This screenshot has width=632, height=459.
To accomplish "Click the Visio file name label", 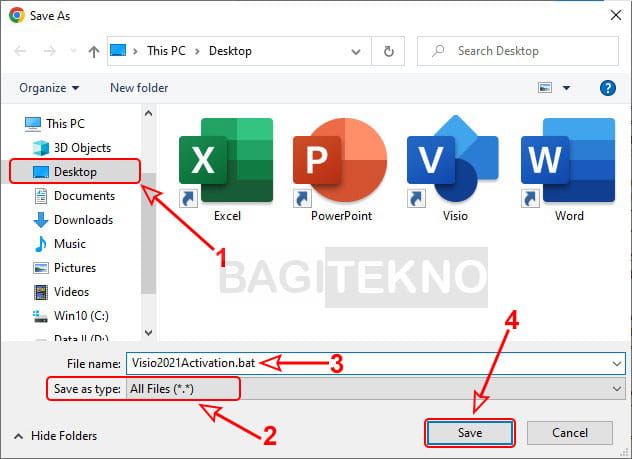I will [455, 216].
